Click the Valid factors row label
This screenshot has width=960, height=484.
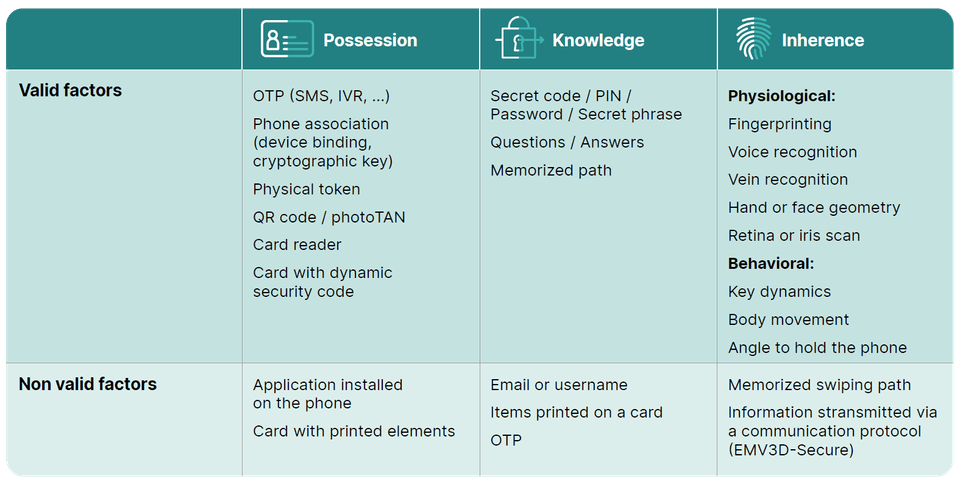pyautogui.click(x=70, y=91)
